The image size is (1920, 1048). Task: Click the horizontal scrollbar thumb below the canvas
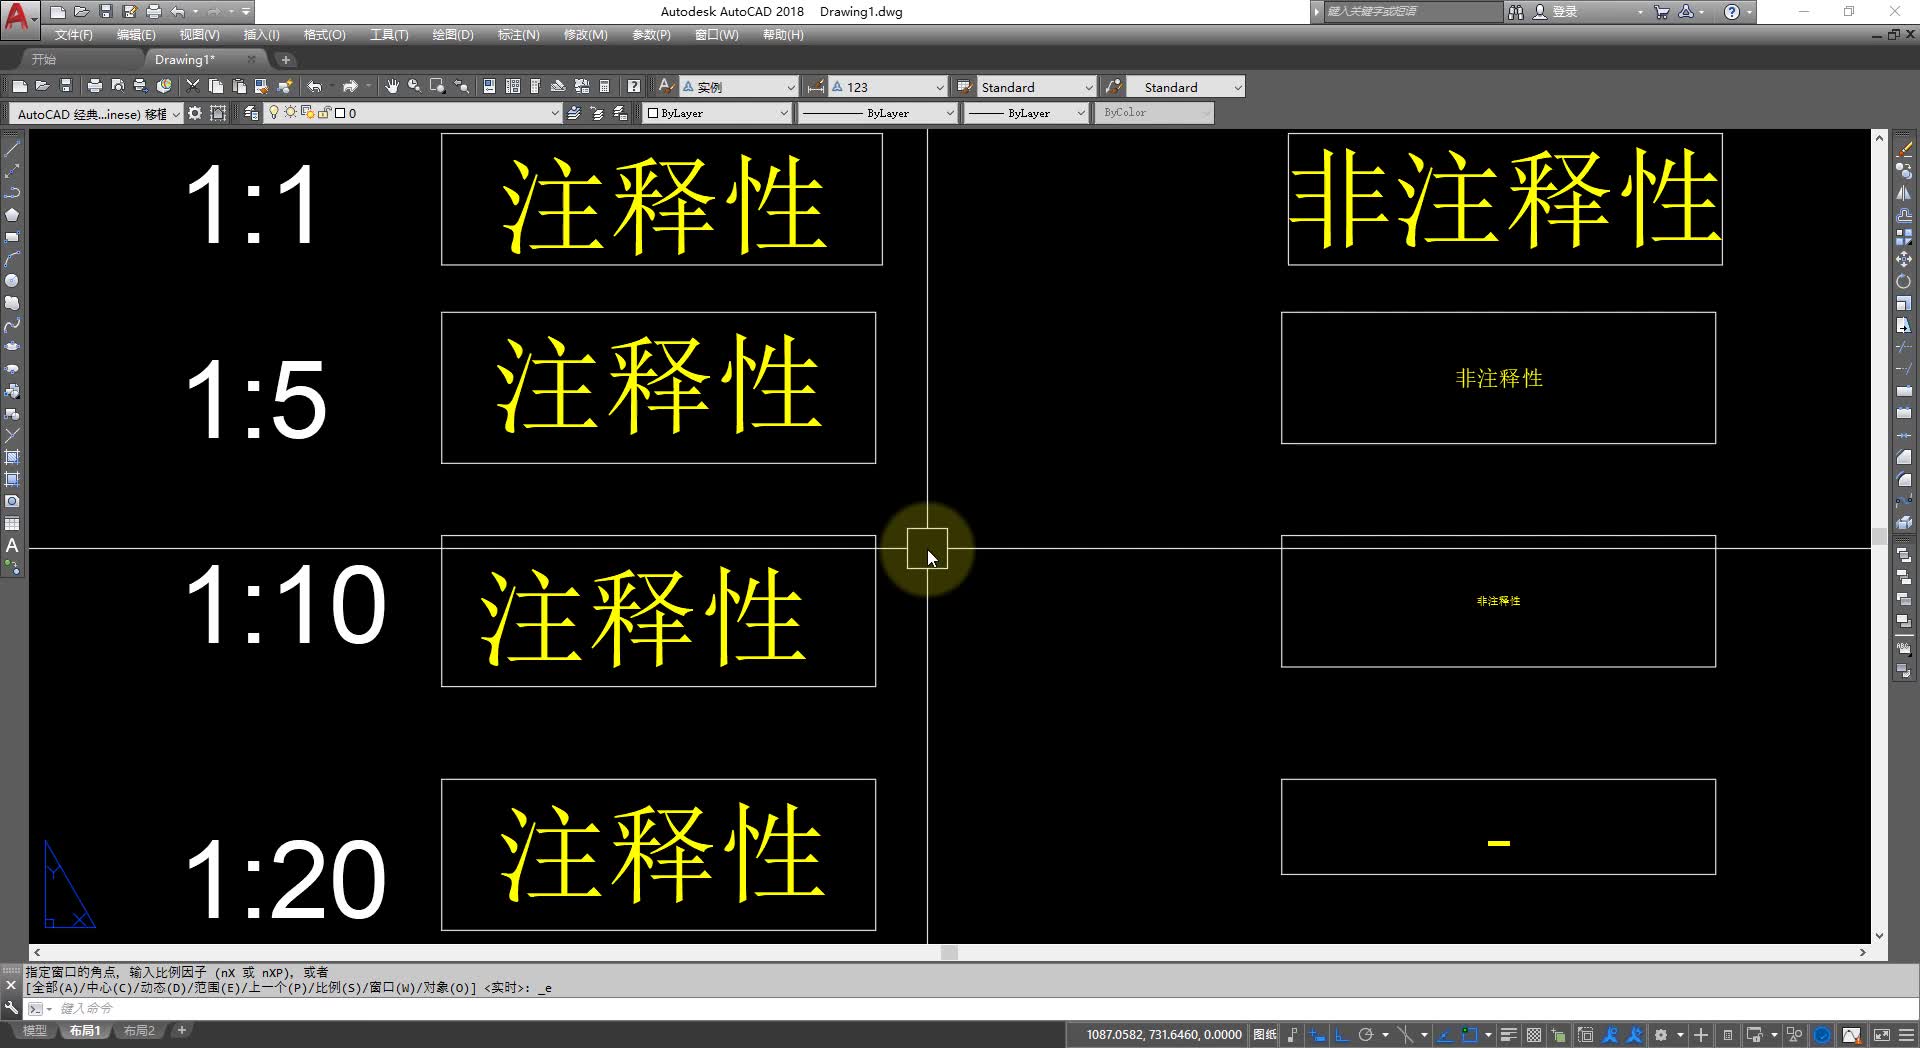click(x=949, y=953)
